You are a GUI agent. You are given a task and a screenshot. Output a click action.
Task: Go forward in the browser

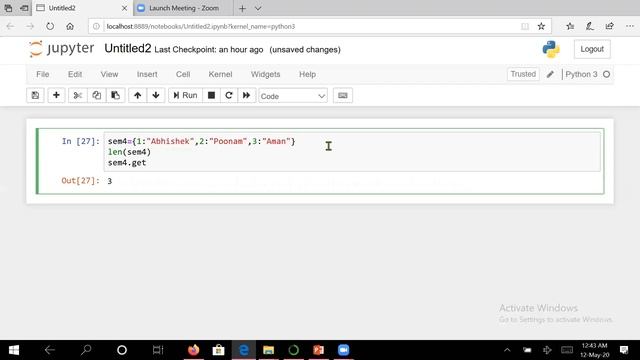(x=30, y=26)
